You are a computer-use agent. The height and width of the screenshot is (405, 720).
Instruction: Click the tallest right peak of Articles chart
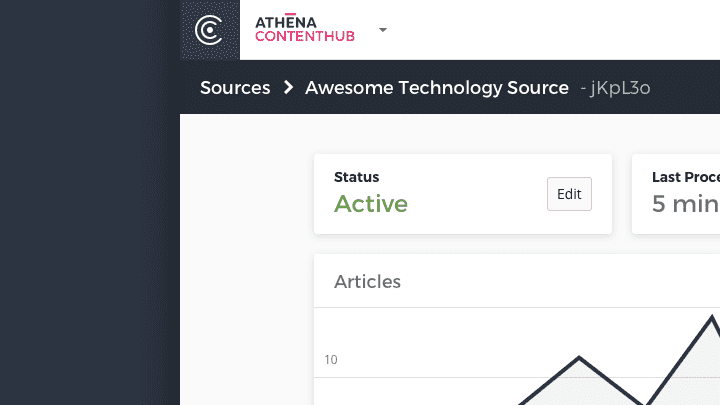(711, 318)
